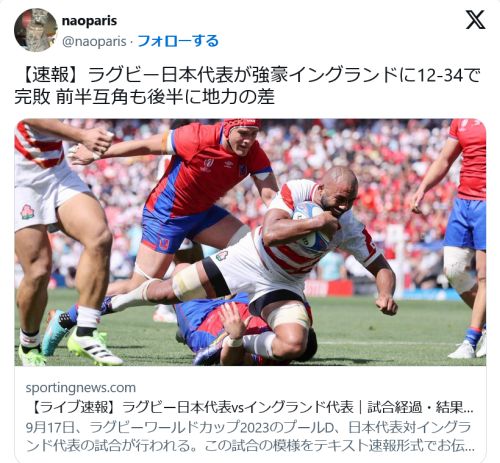Click the naoparis profile avatar
This screenshot has height=463, width=500.
tap(36, 30)
